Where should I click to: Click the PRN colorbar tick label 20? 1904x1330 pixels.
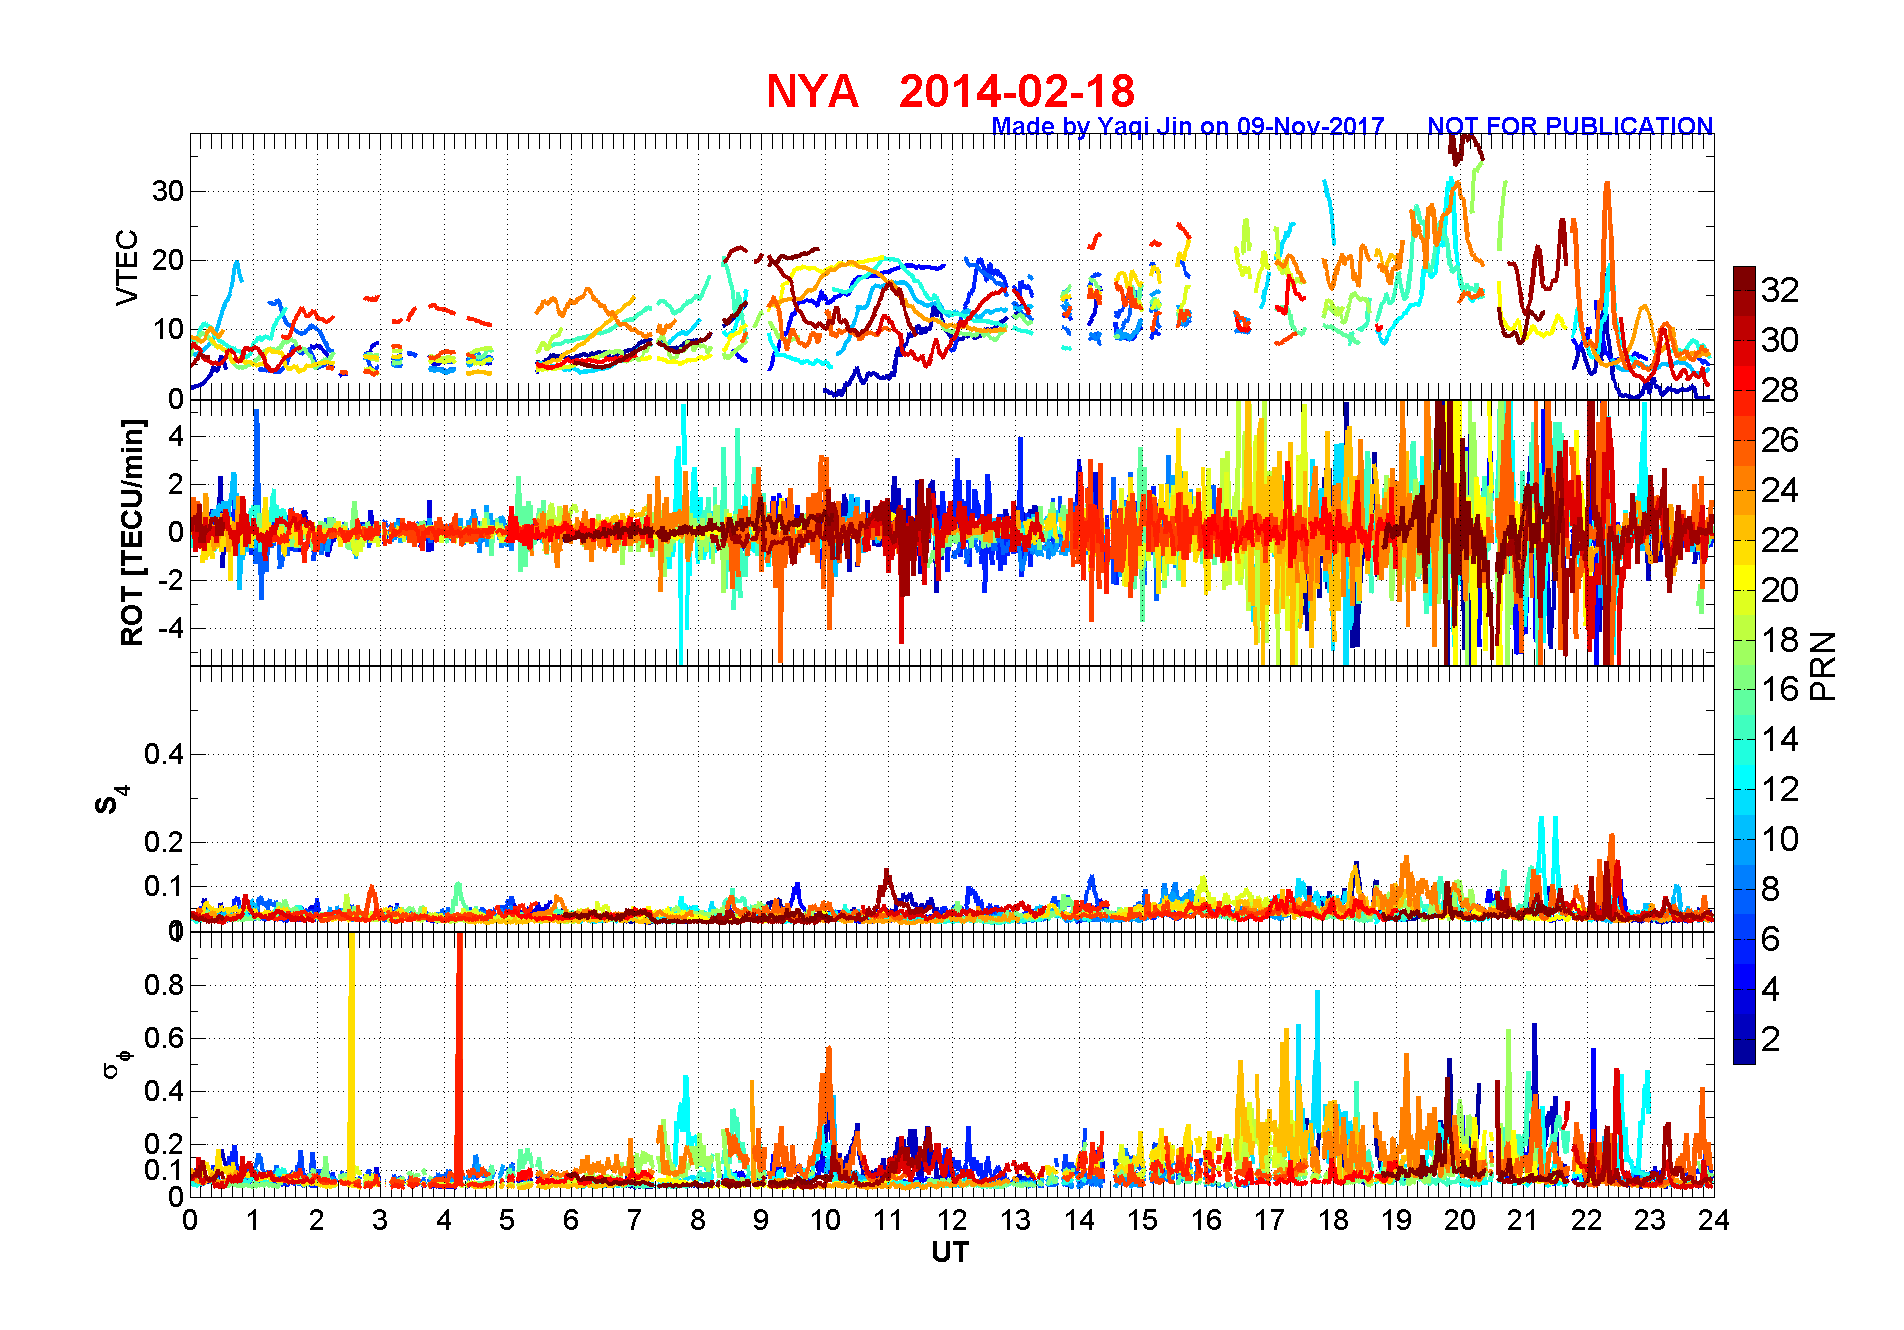[x=1780, y=590]
